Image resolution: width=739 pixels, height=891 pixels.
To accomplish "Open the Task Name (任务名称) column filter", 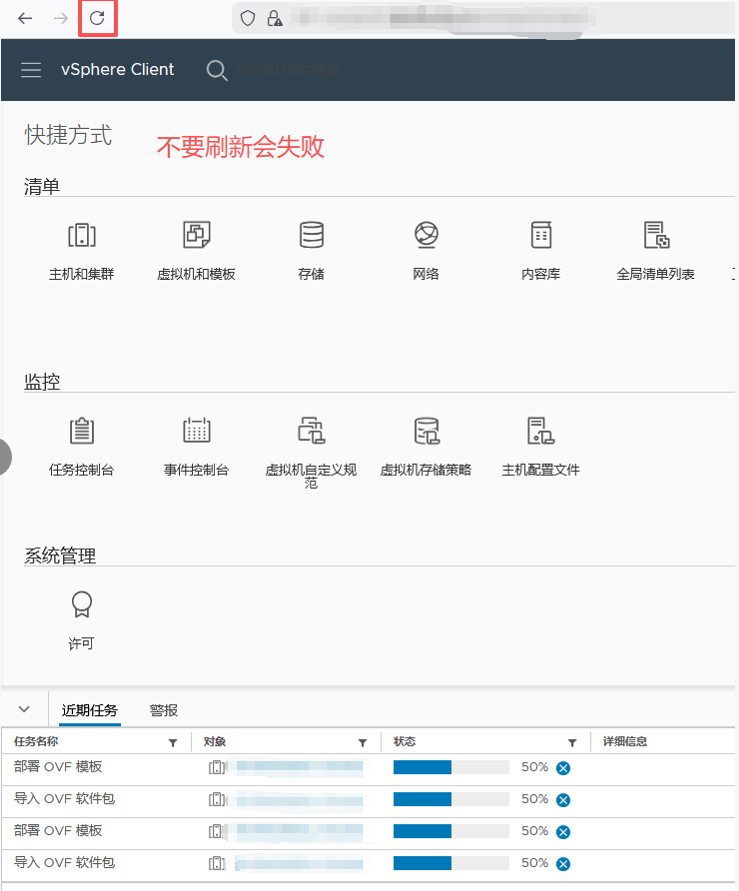I will pos(173,743).
